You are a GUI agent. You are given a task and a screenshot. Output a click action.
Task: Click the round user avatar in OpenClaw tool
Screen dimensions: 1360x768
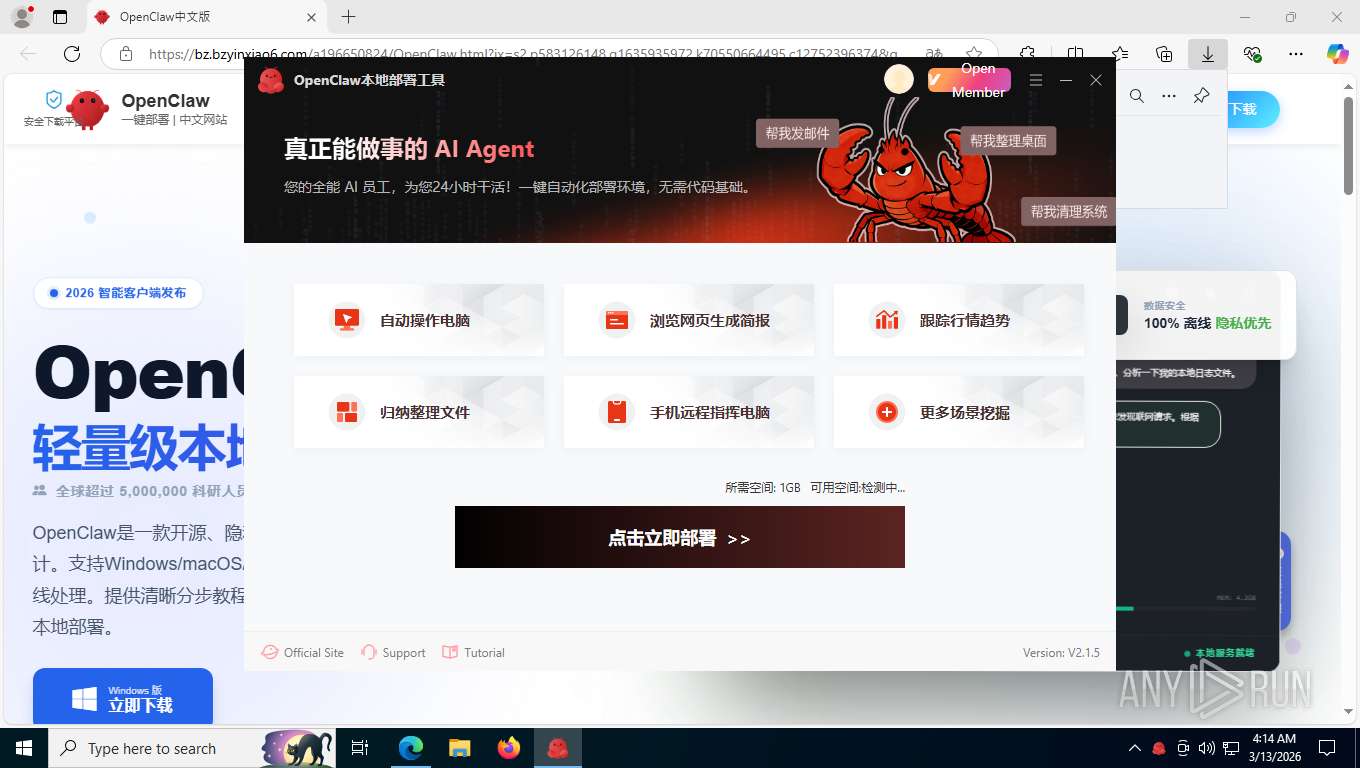click(x=899, y=79)
